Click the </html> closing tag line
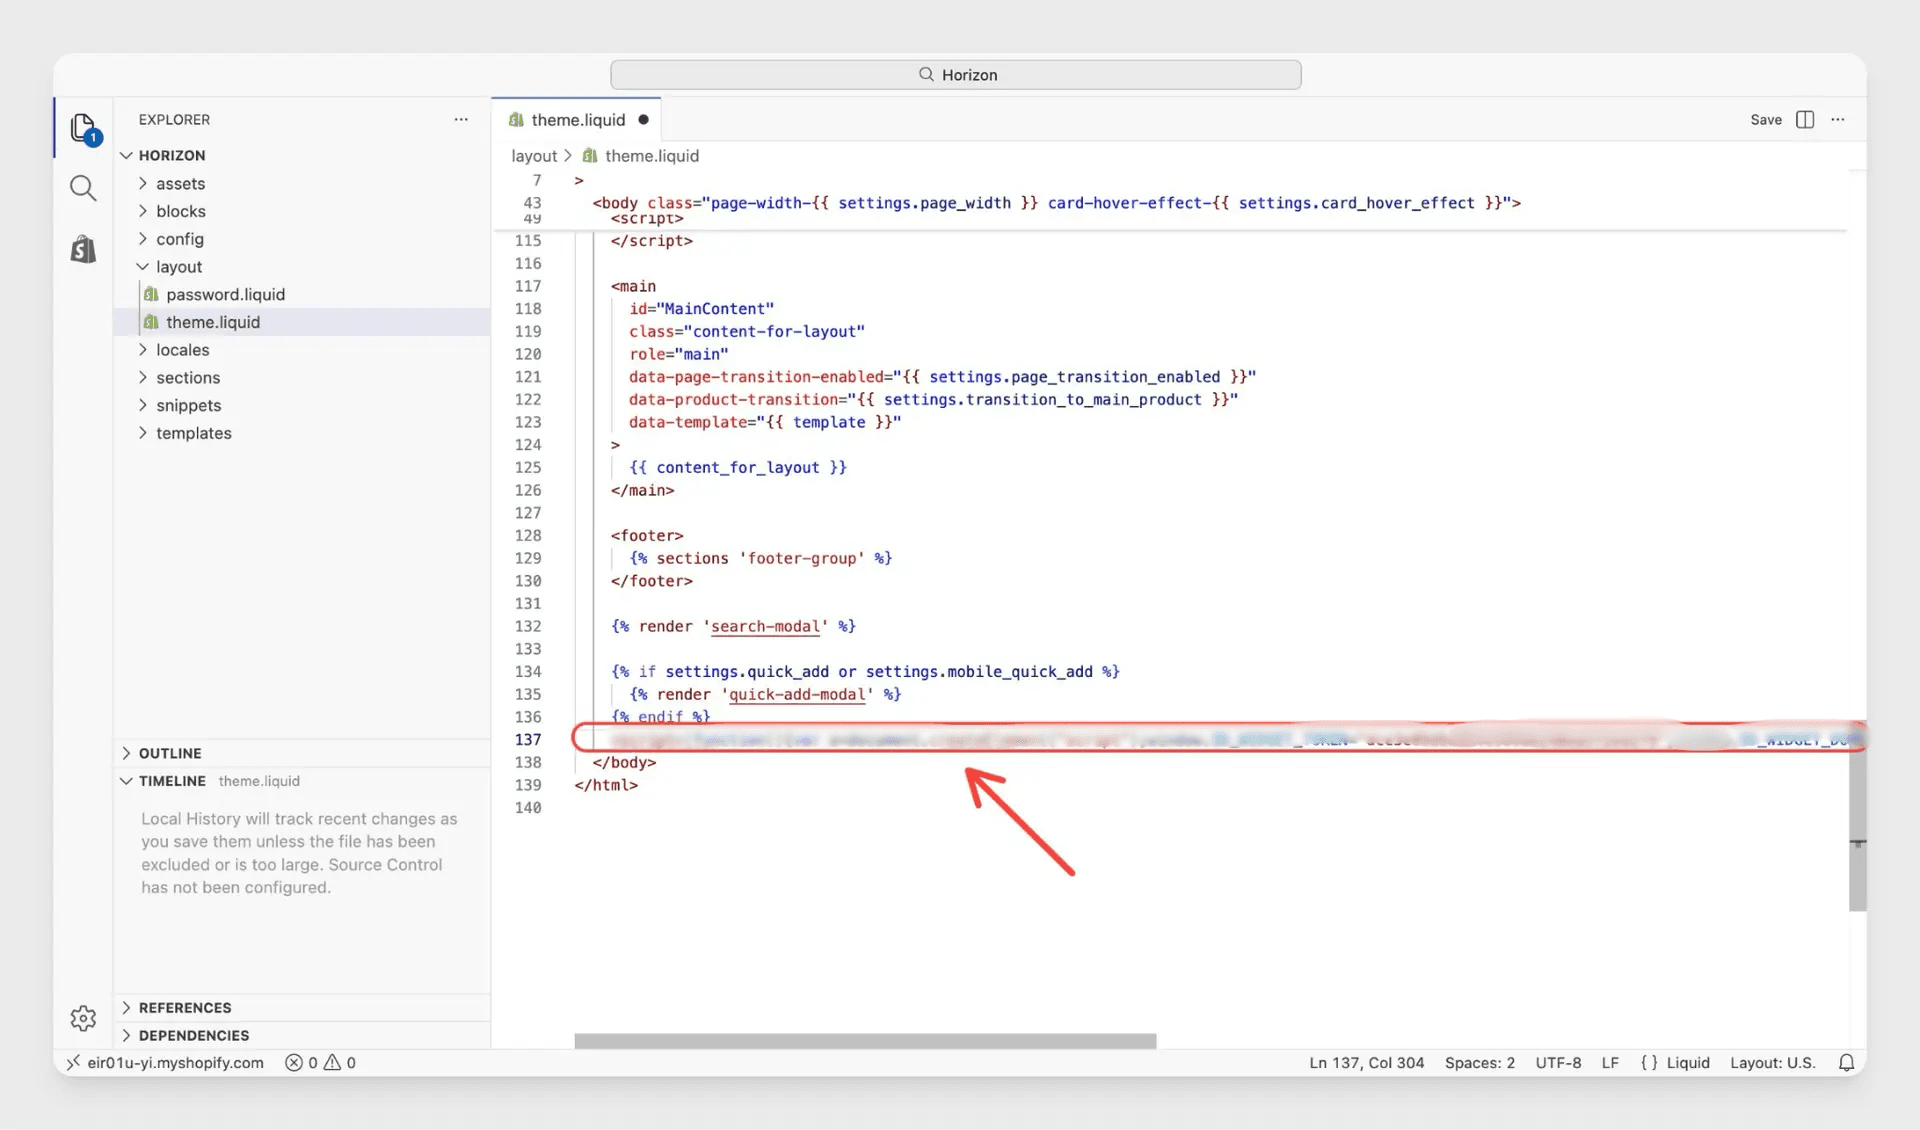Image resolution: width=1920 pixels, height=1130 pixels. click(606, 785)
